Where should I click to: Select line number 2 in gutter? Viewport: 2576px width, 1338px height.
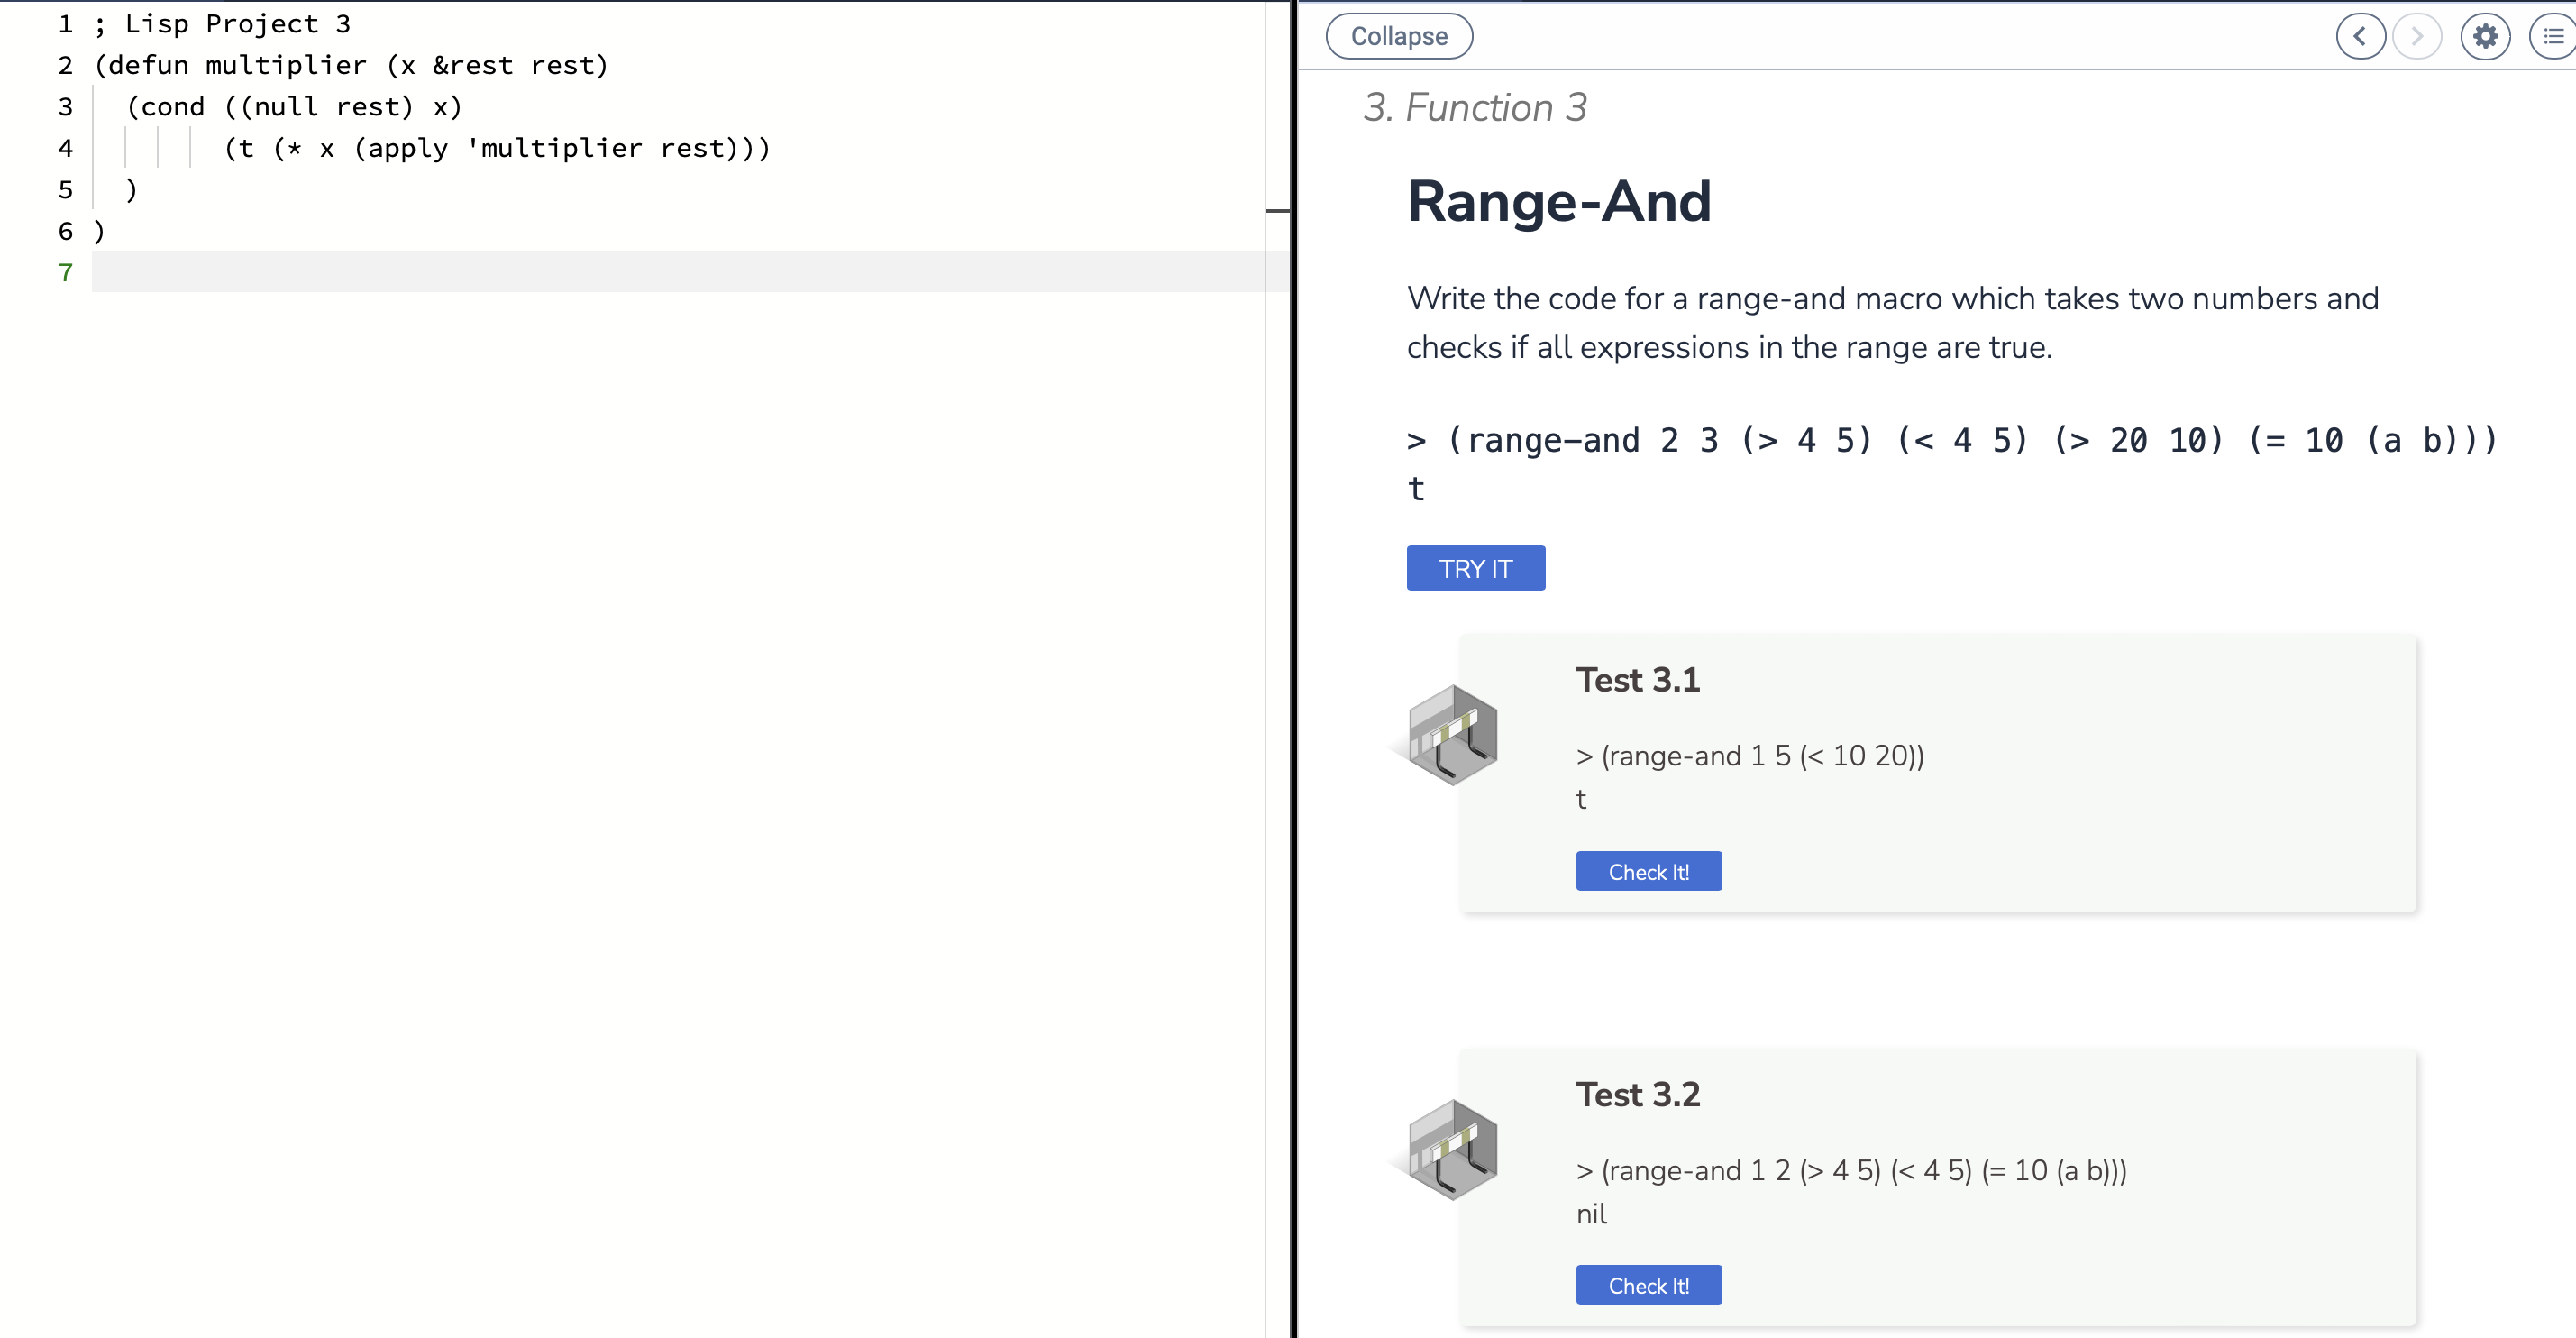point(66,65)
